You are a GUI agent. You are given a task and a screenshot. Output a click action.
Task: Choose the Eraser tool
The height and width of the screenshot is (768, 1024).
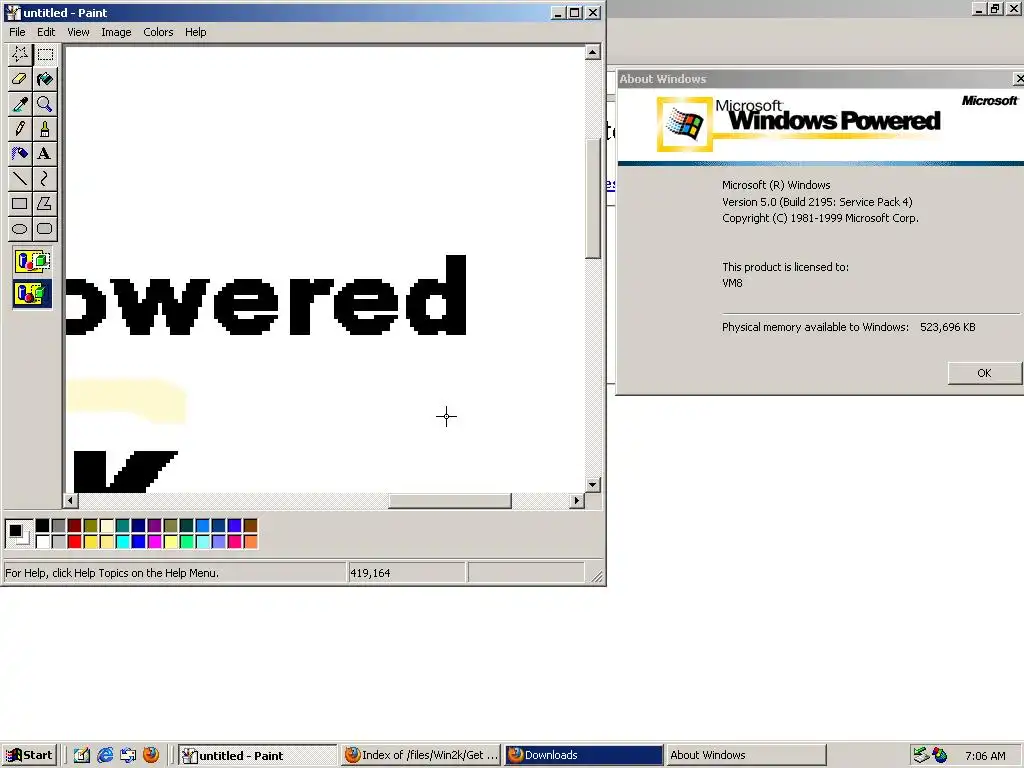pos(20,79)
